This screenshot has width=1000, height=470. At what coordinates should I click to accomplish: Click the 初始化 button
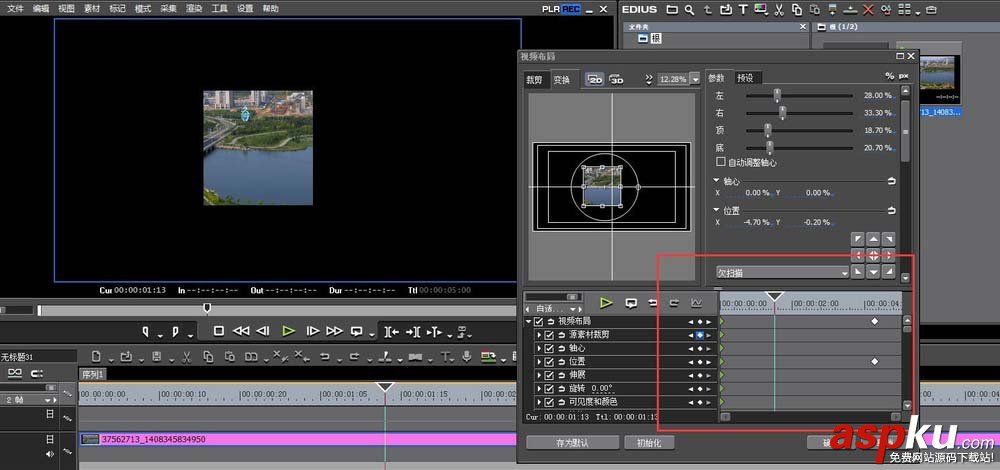point(648,442)
